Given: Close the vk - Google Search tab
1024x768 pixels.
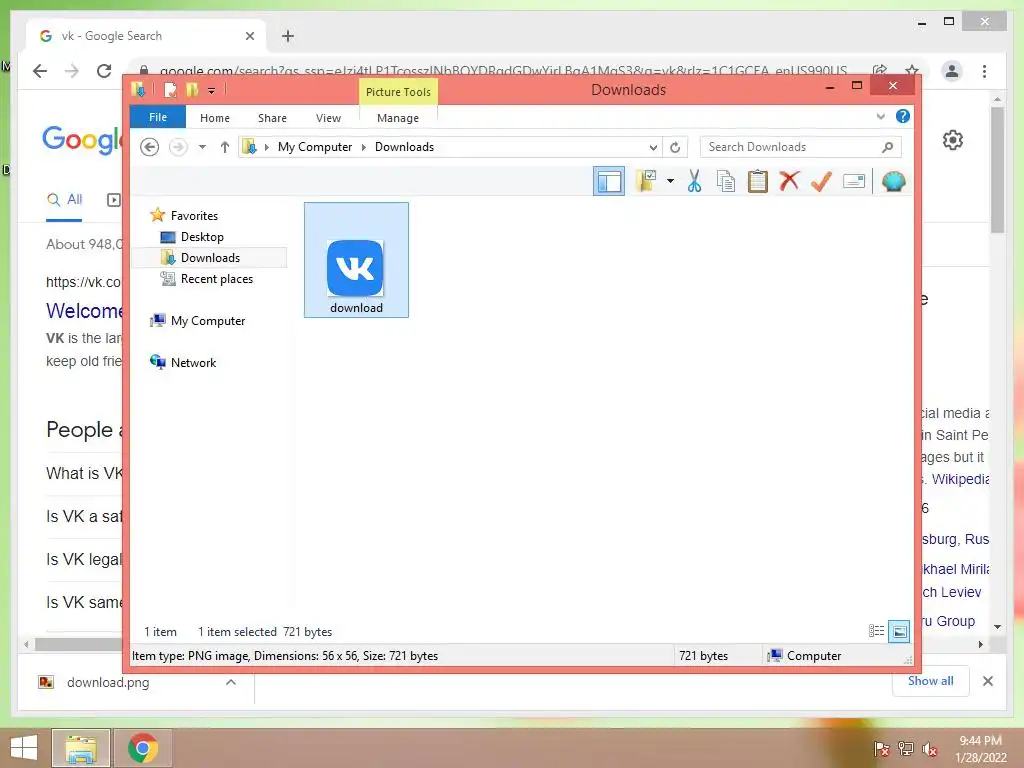Looking at the screenshot, I should [x=249, y=36].
